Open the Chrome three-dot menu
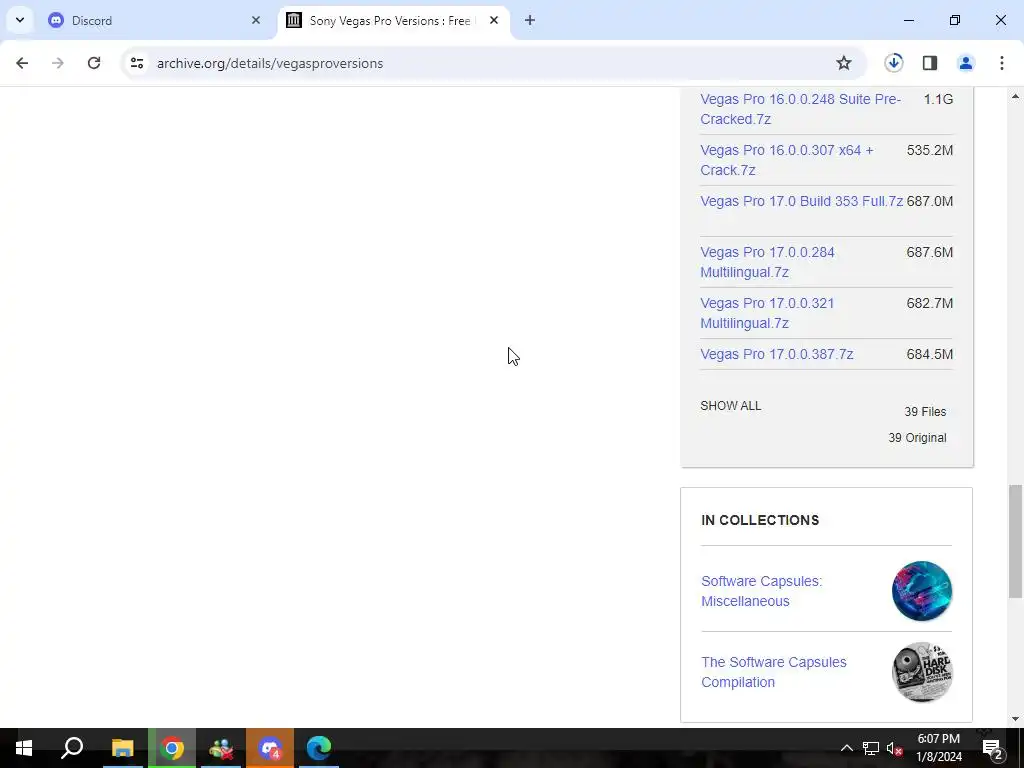1024x768 pixels. click(1002, 63)
